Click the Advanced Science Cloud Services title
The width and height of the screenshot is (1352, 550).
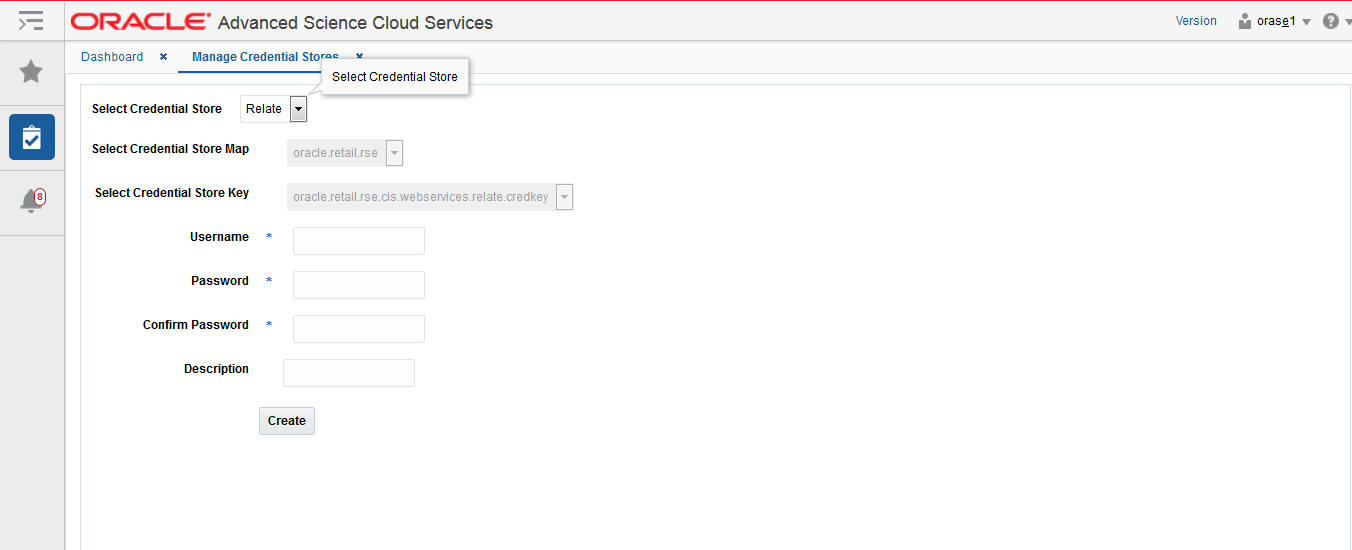click(x=355, y=22)
